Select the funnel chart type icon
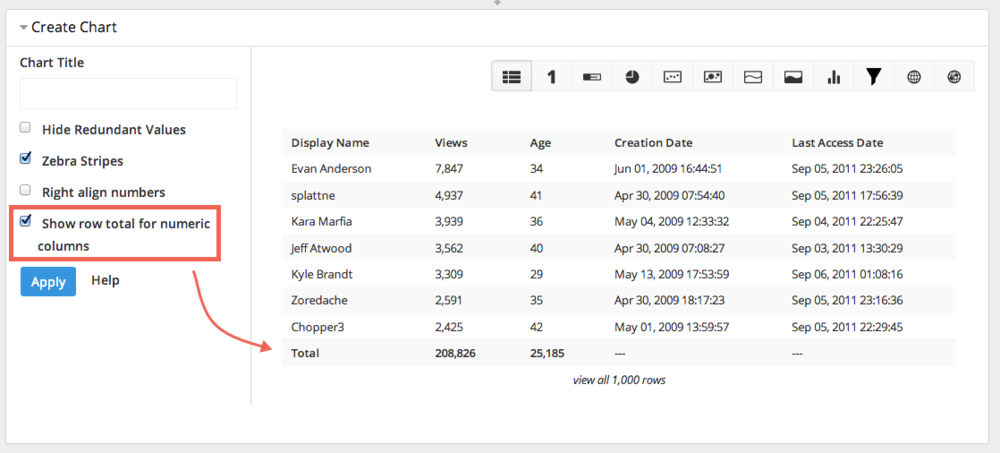 874,77
